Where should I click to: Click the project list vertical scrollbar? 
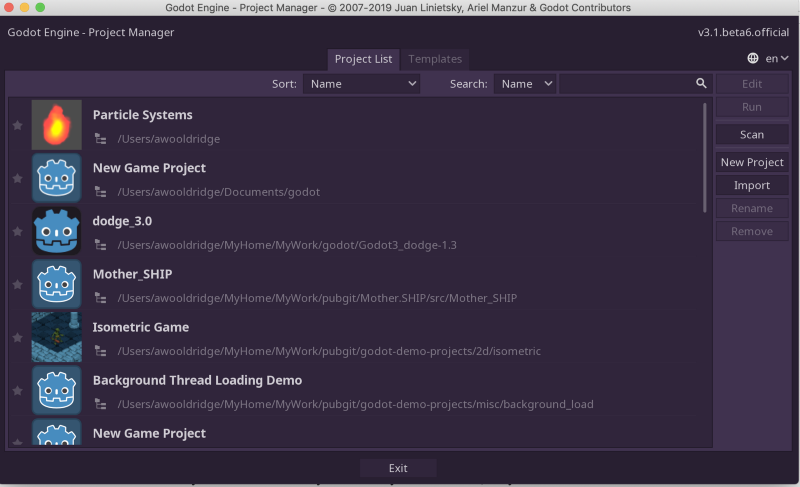(705, 158)
